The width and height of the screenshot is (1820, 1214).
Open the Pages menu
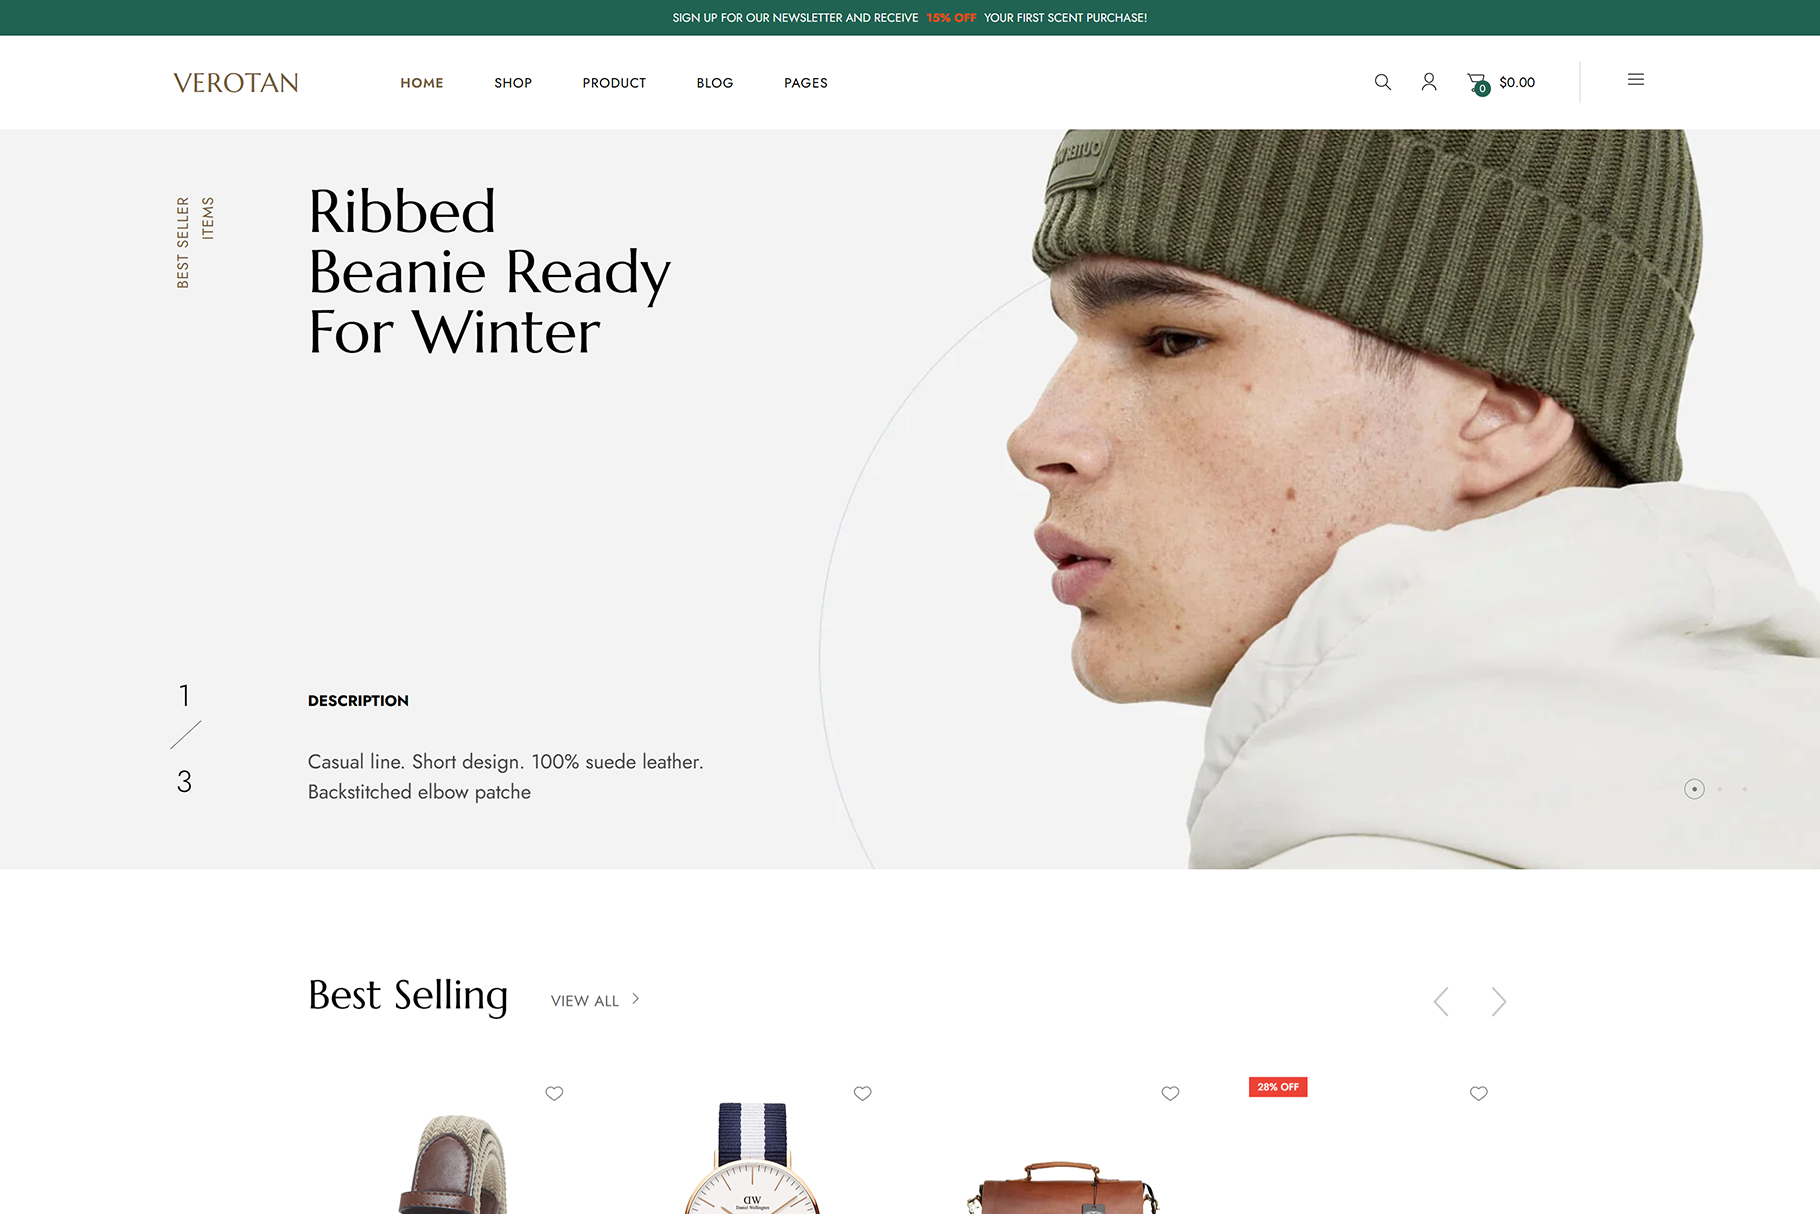point(806,83)
